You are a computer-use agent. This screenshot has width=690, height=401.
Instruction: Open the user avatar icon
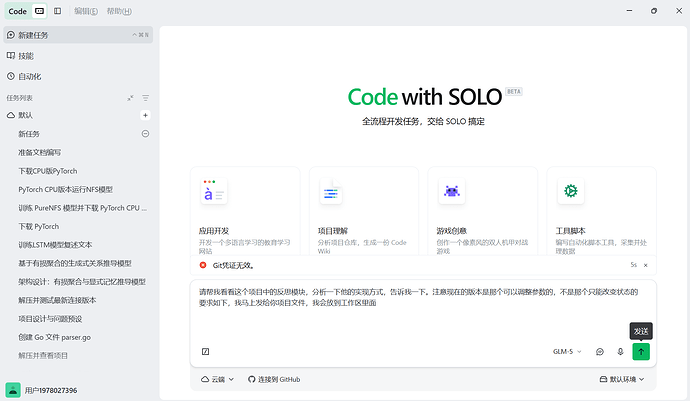point(13,390)
